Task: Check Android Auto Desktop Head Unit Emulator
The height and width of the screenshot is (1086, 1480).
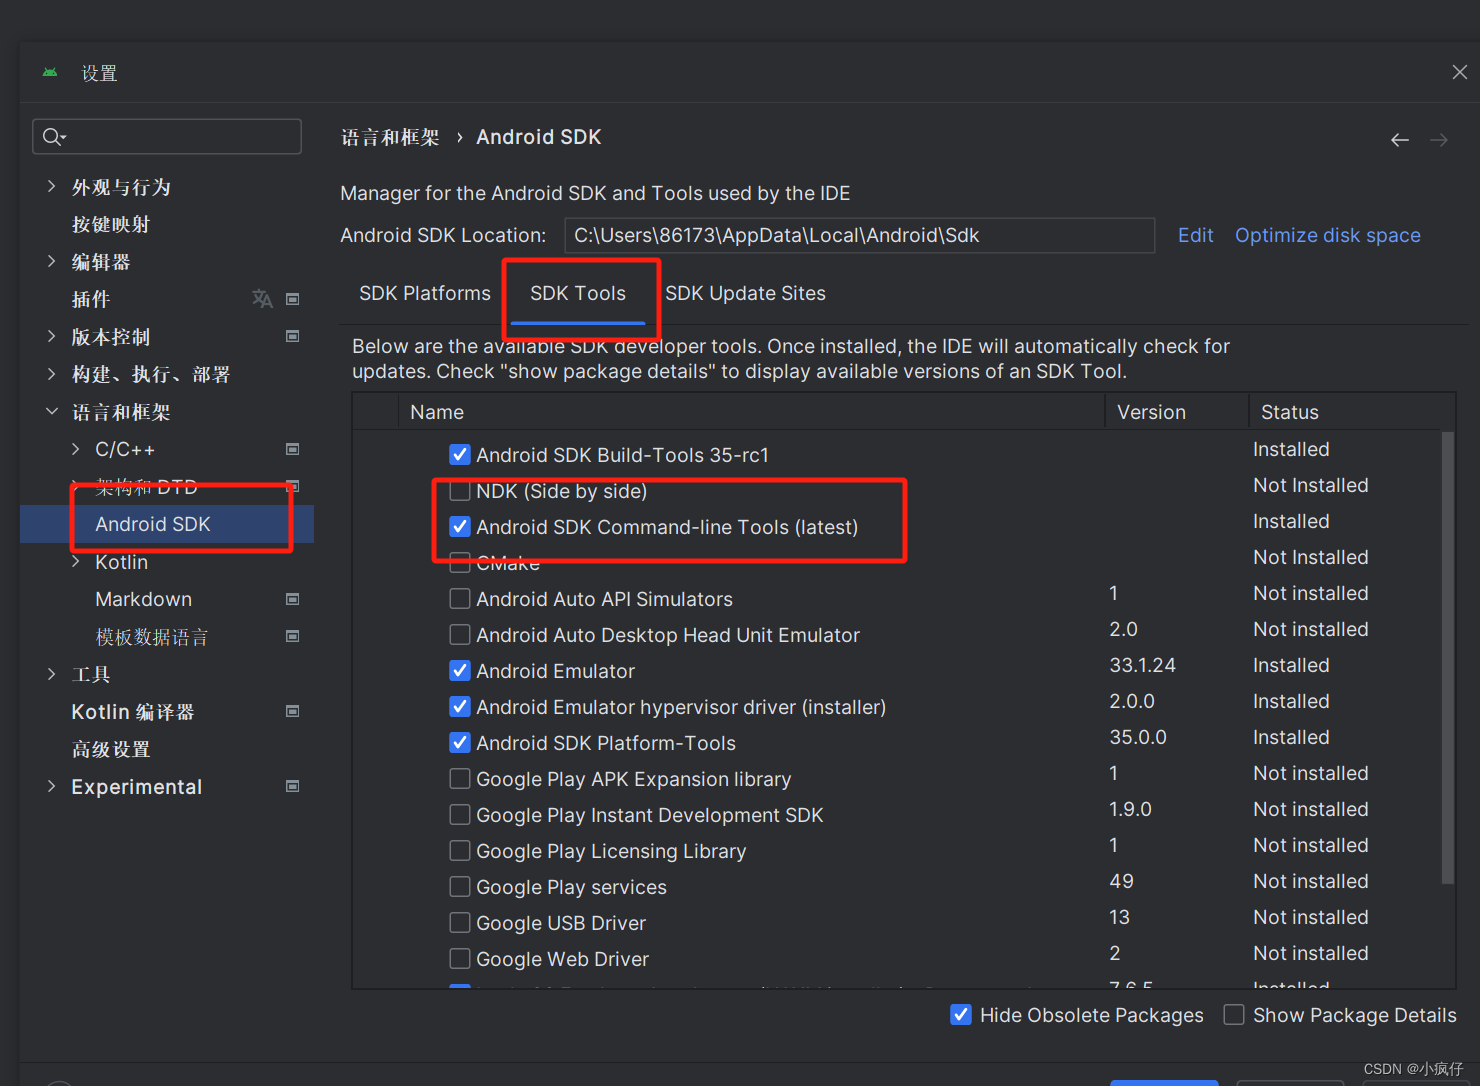Action: click(x=460, y=635)
